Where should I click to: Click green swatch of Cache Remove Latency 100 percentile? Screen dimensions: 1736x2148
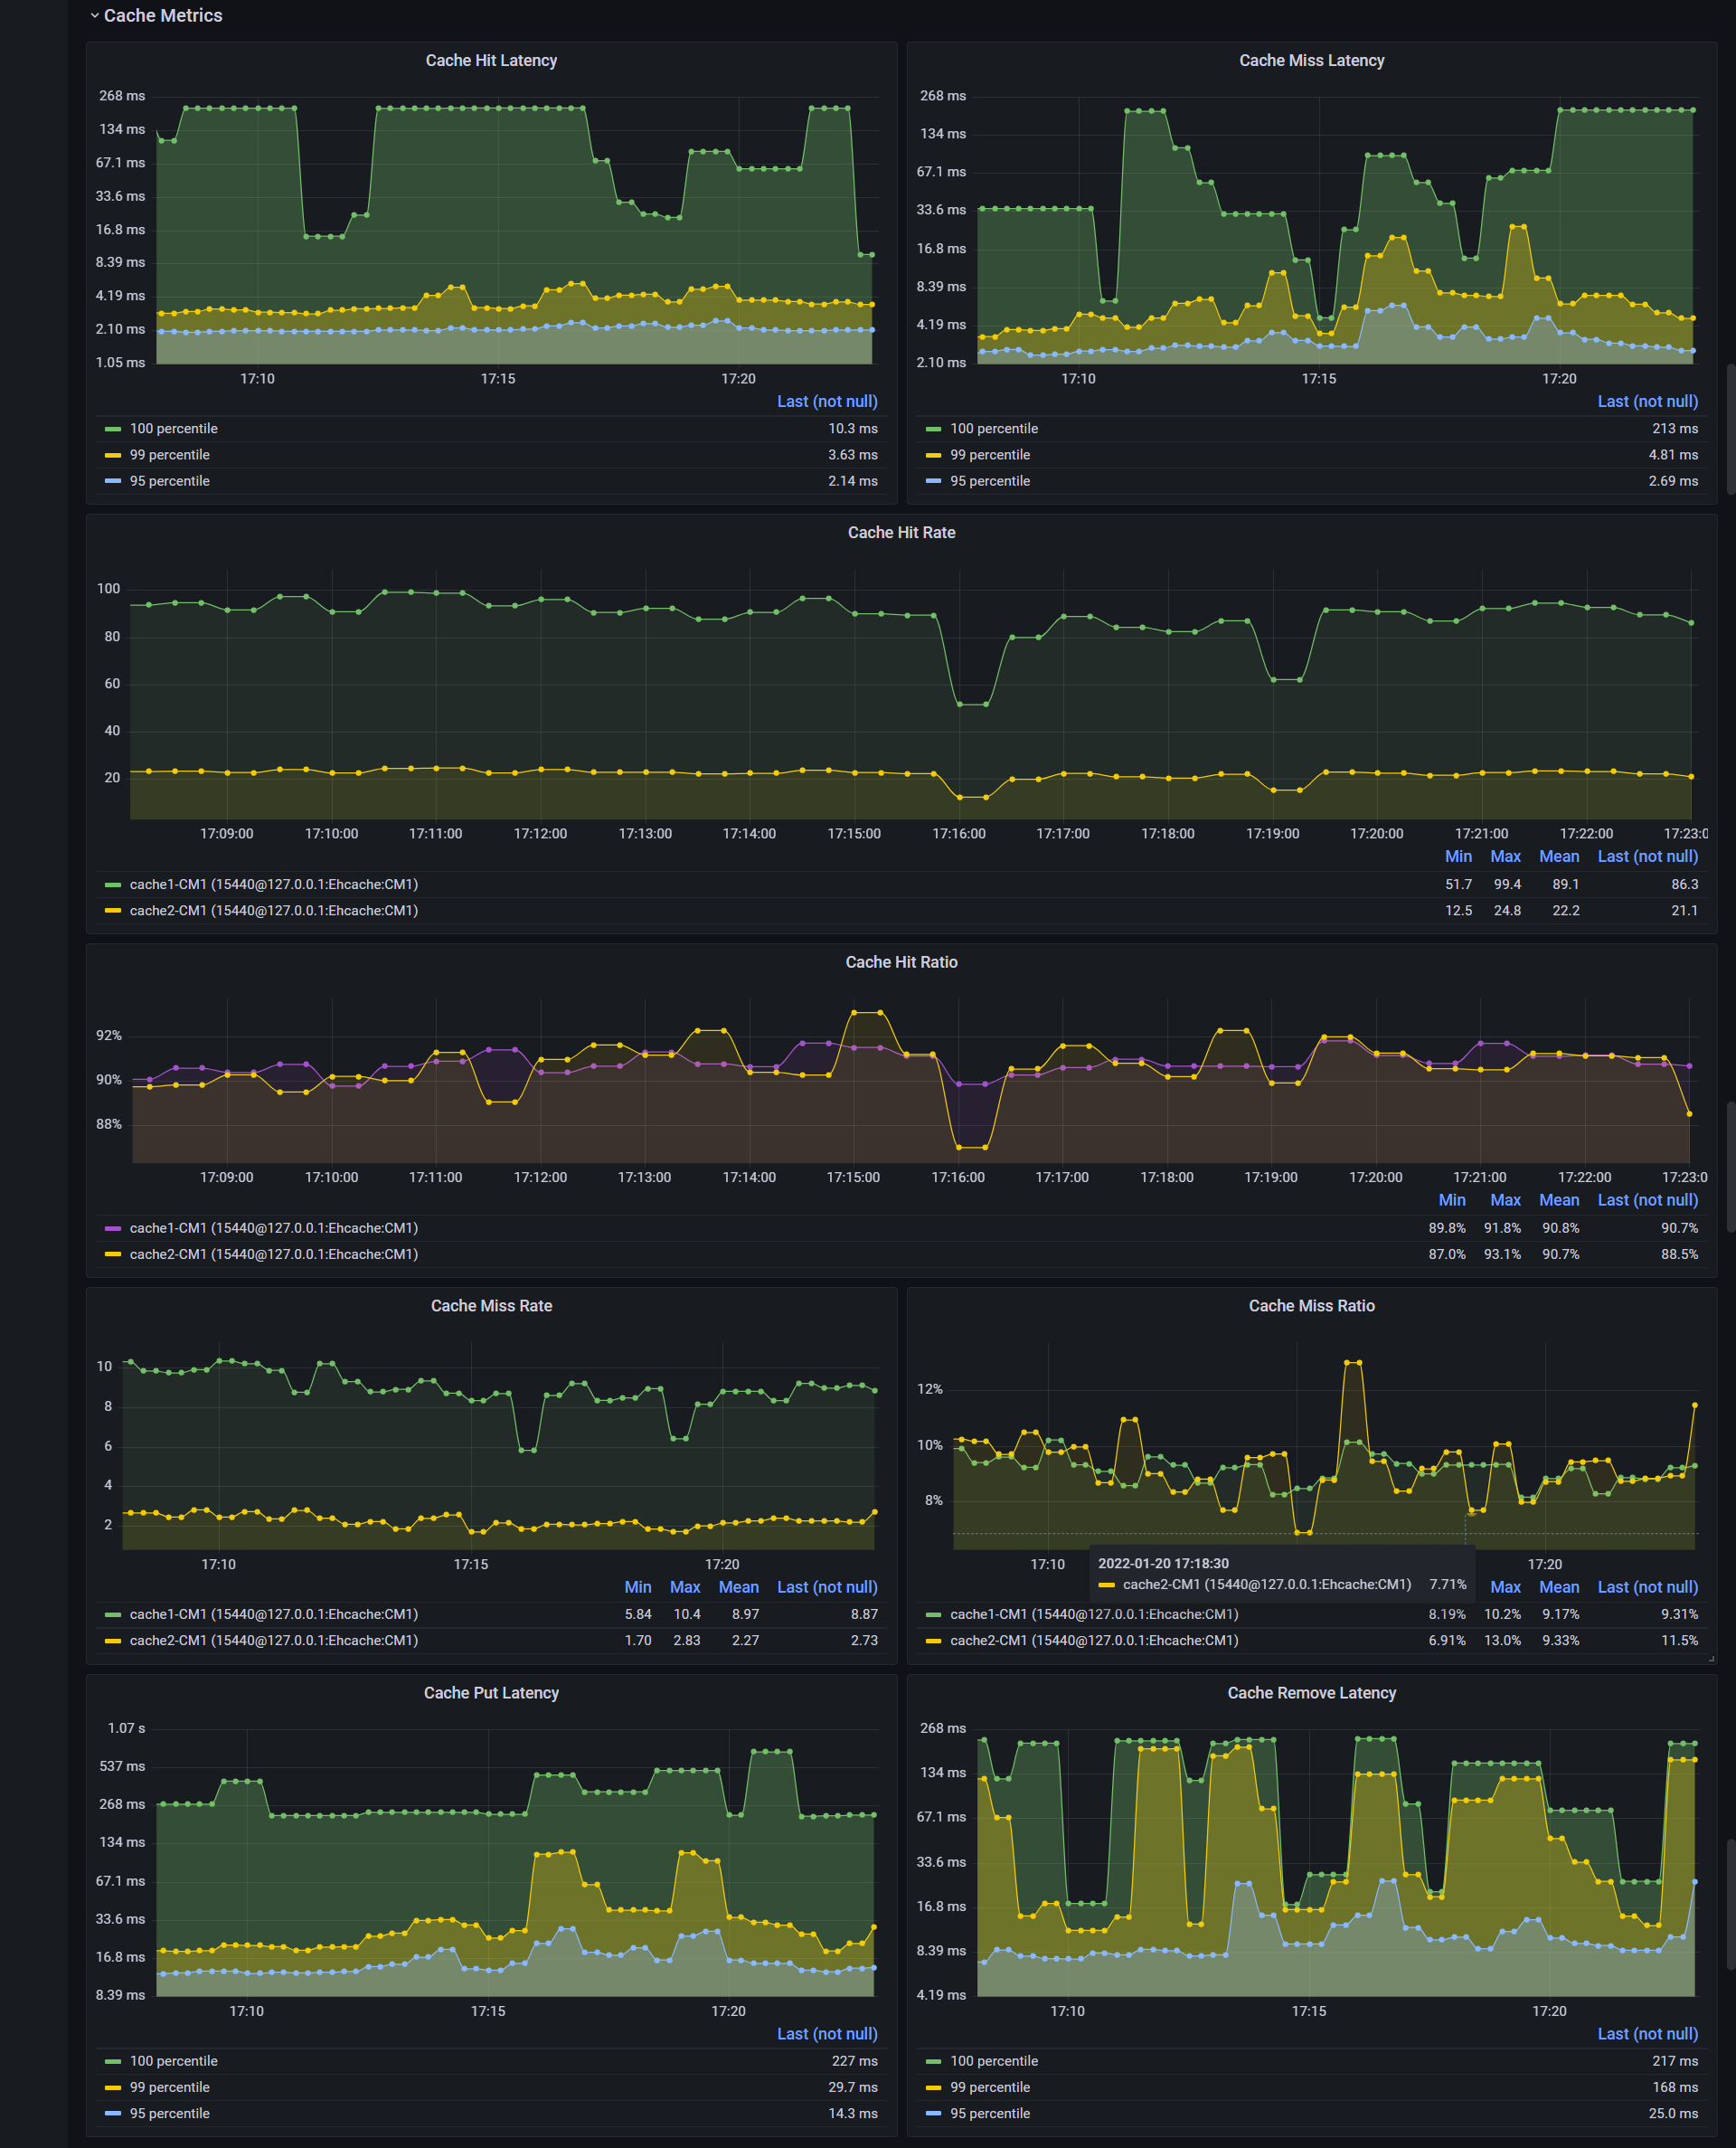pyautogui.click(x=933, y=2061)
